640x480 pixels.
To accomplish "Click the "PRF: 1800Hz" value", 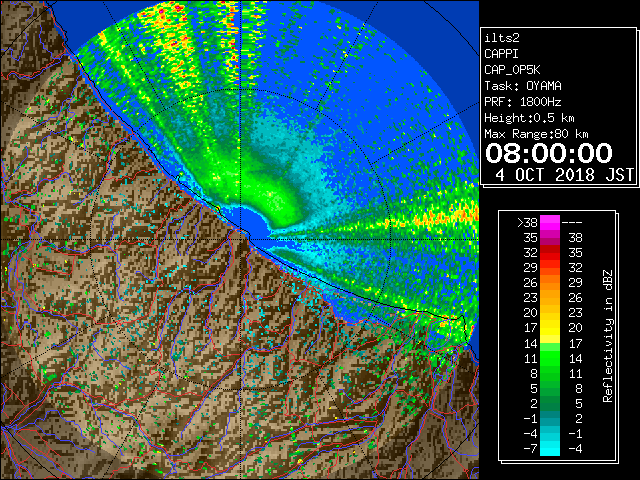I will pos(523,102).
